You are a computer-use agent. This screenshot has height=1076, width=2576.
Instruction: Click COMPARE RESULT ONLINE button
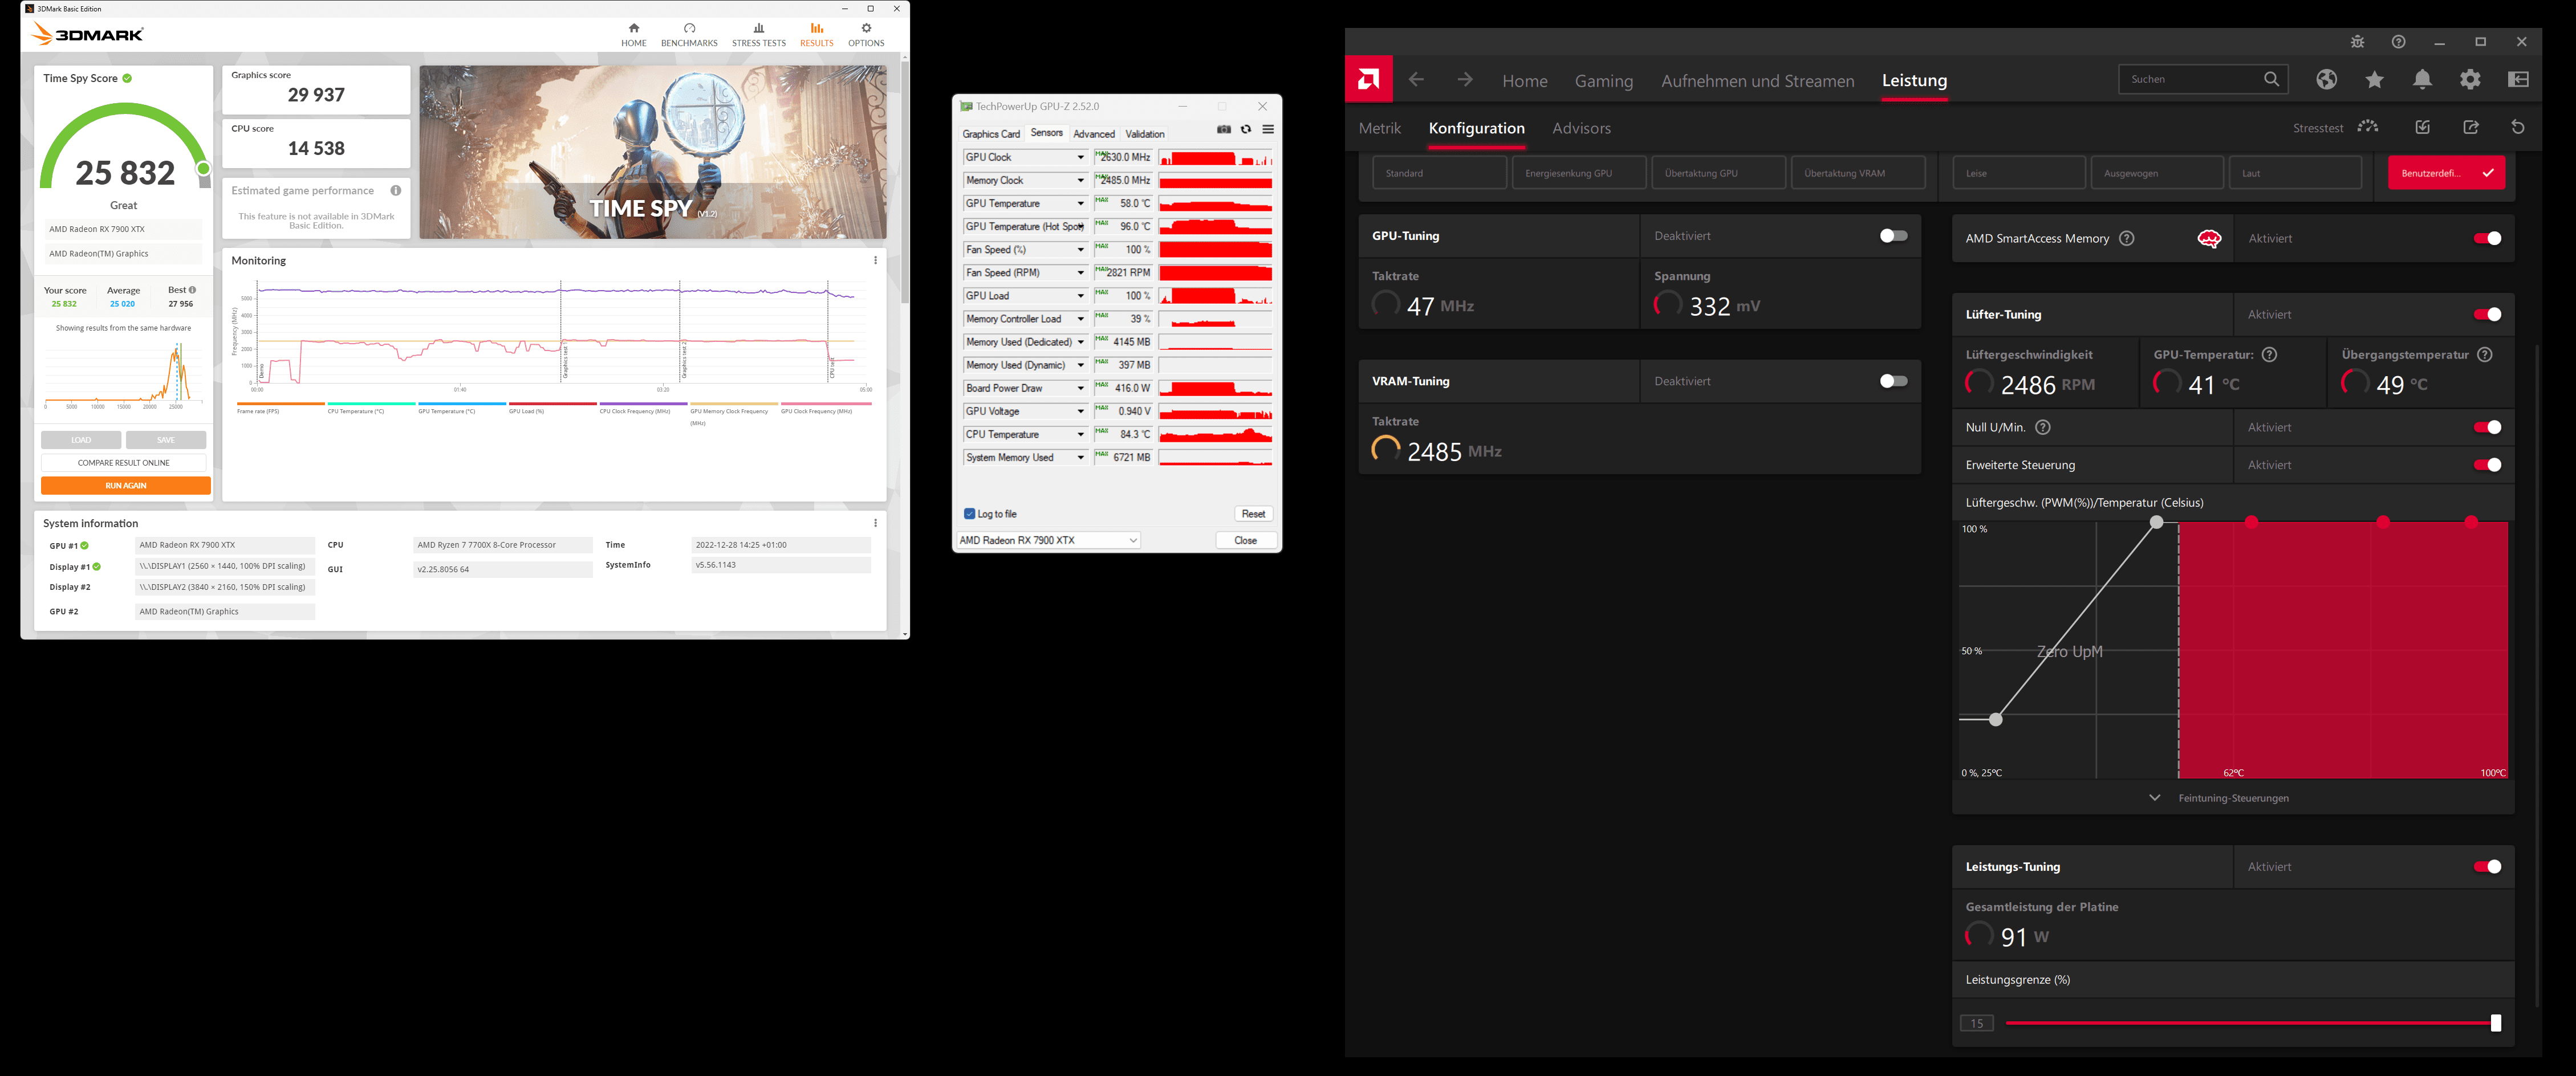coord(124,463)
